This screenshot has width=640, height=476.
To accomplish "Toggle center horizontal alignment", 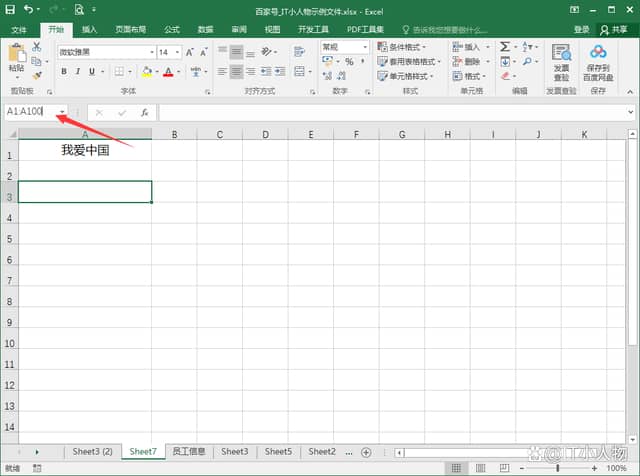I will [x=236, y=71].
